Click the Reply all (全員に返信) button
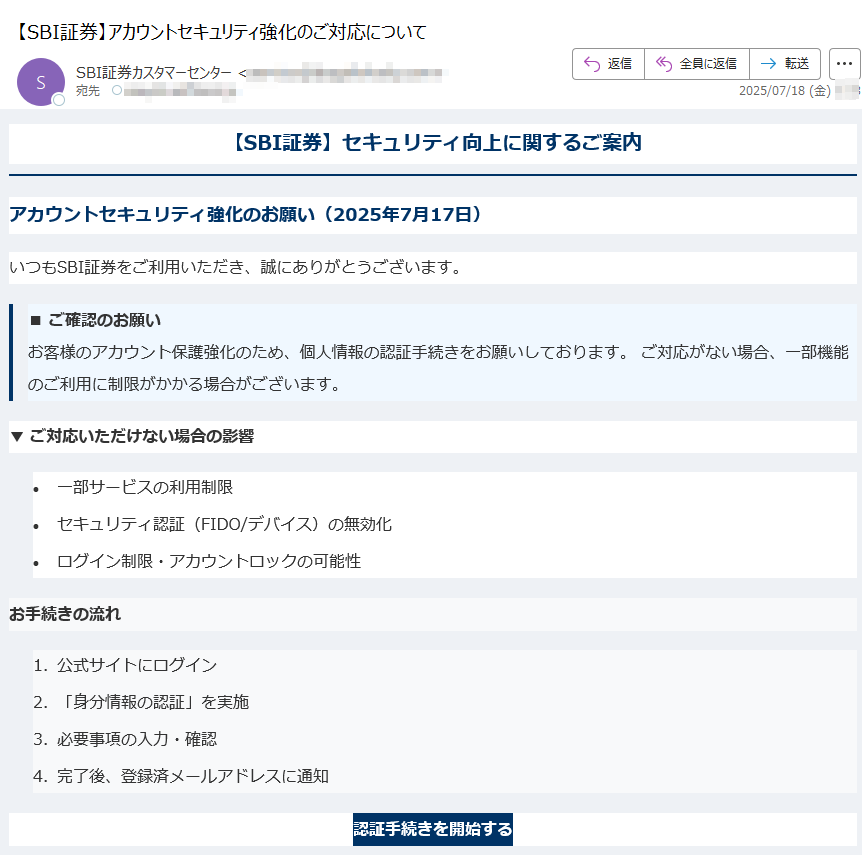The image size is (862, 855). click(x=697, y=64)
